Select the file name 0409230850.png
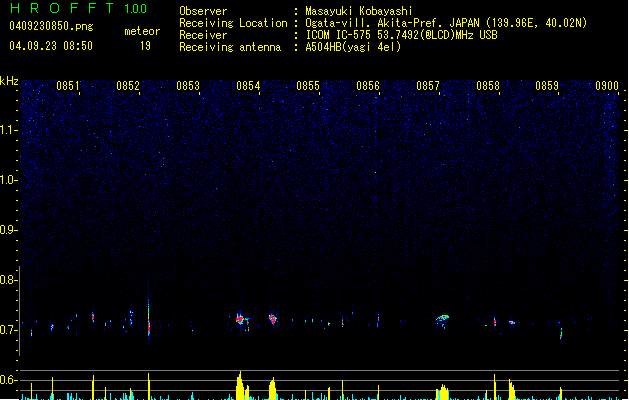The image size is (629, 400). 51,26
